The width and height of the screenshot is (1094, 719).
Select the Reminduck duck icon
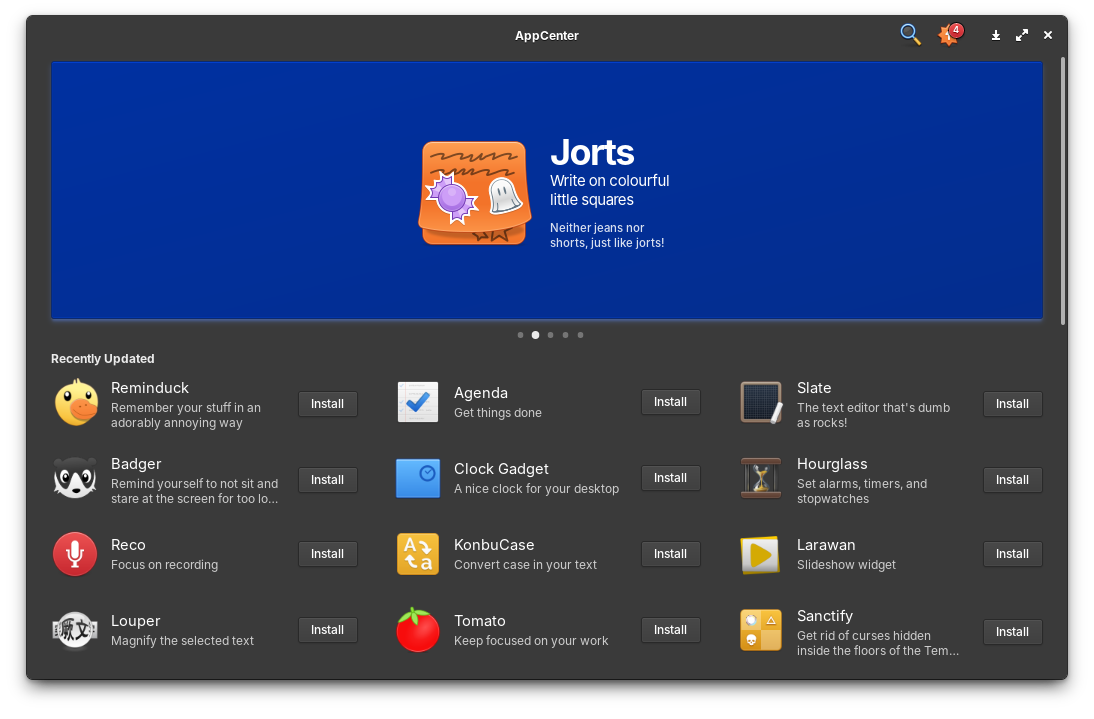(x=75, y=403)
